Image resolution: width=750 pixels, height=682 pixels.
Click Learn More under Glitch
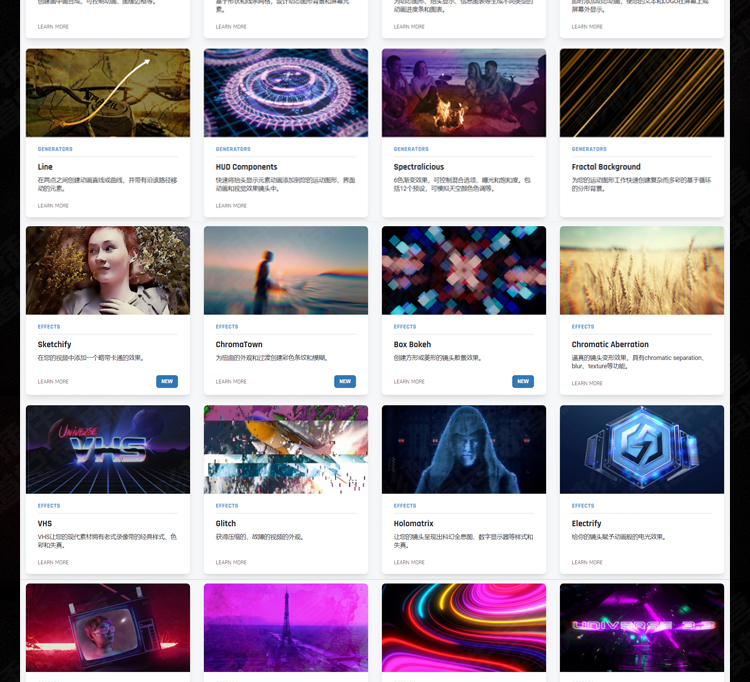[231, 562]
